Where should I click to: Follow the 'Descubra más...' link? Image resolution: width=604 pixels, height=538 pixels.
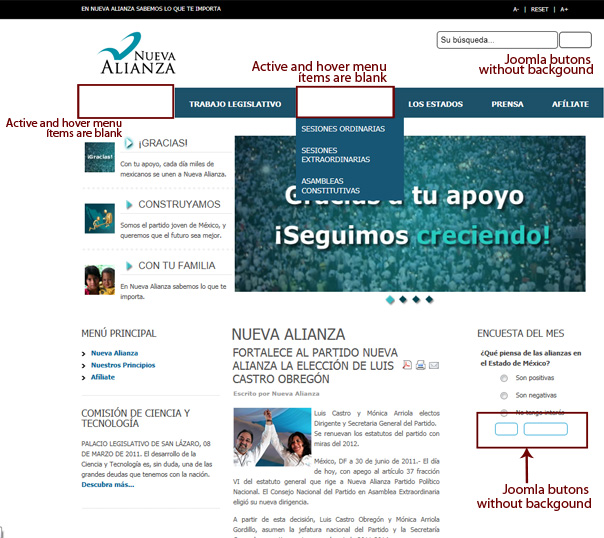coord(108,485)
